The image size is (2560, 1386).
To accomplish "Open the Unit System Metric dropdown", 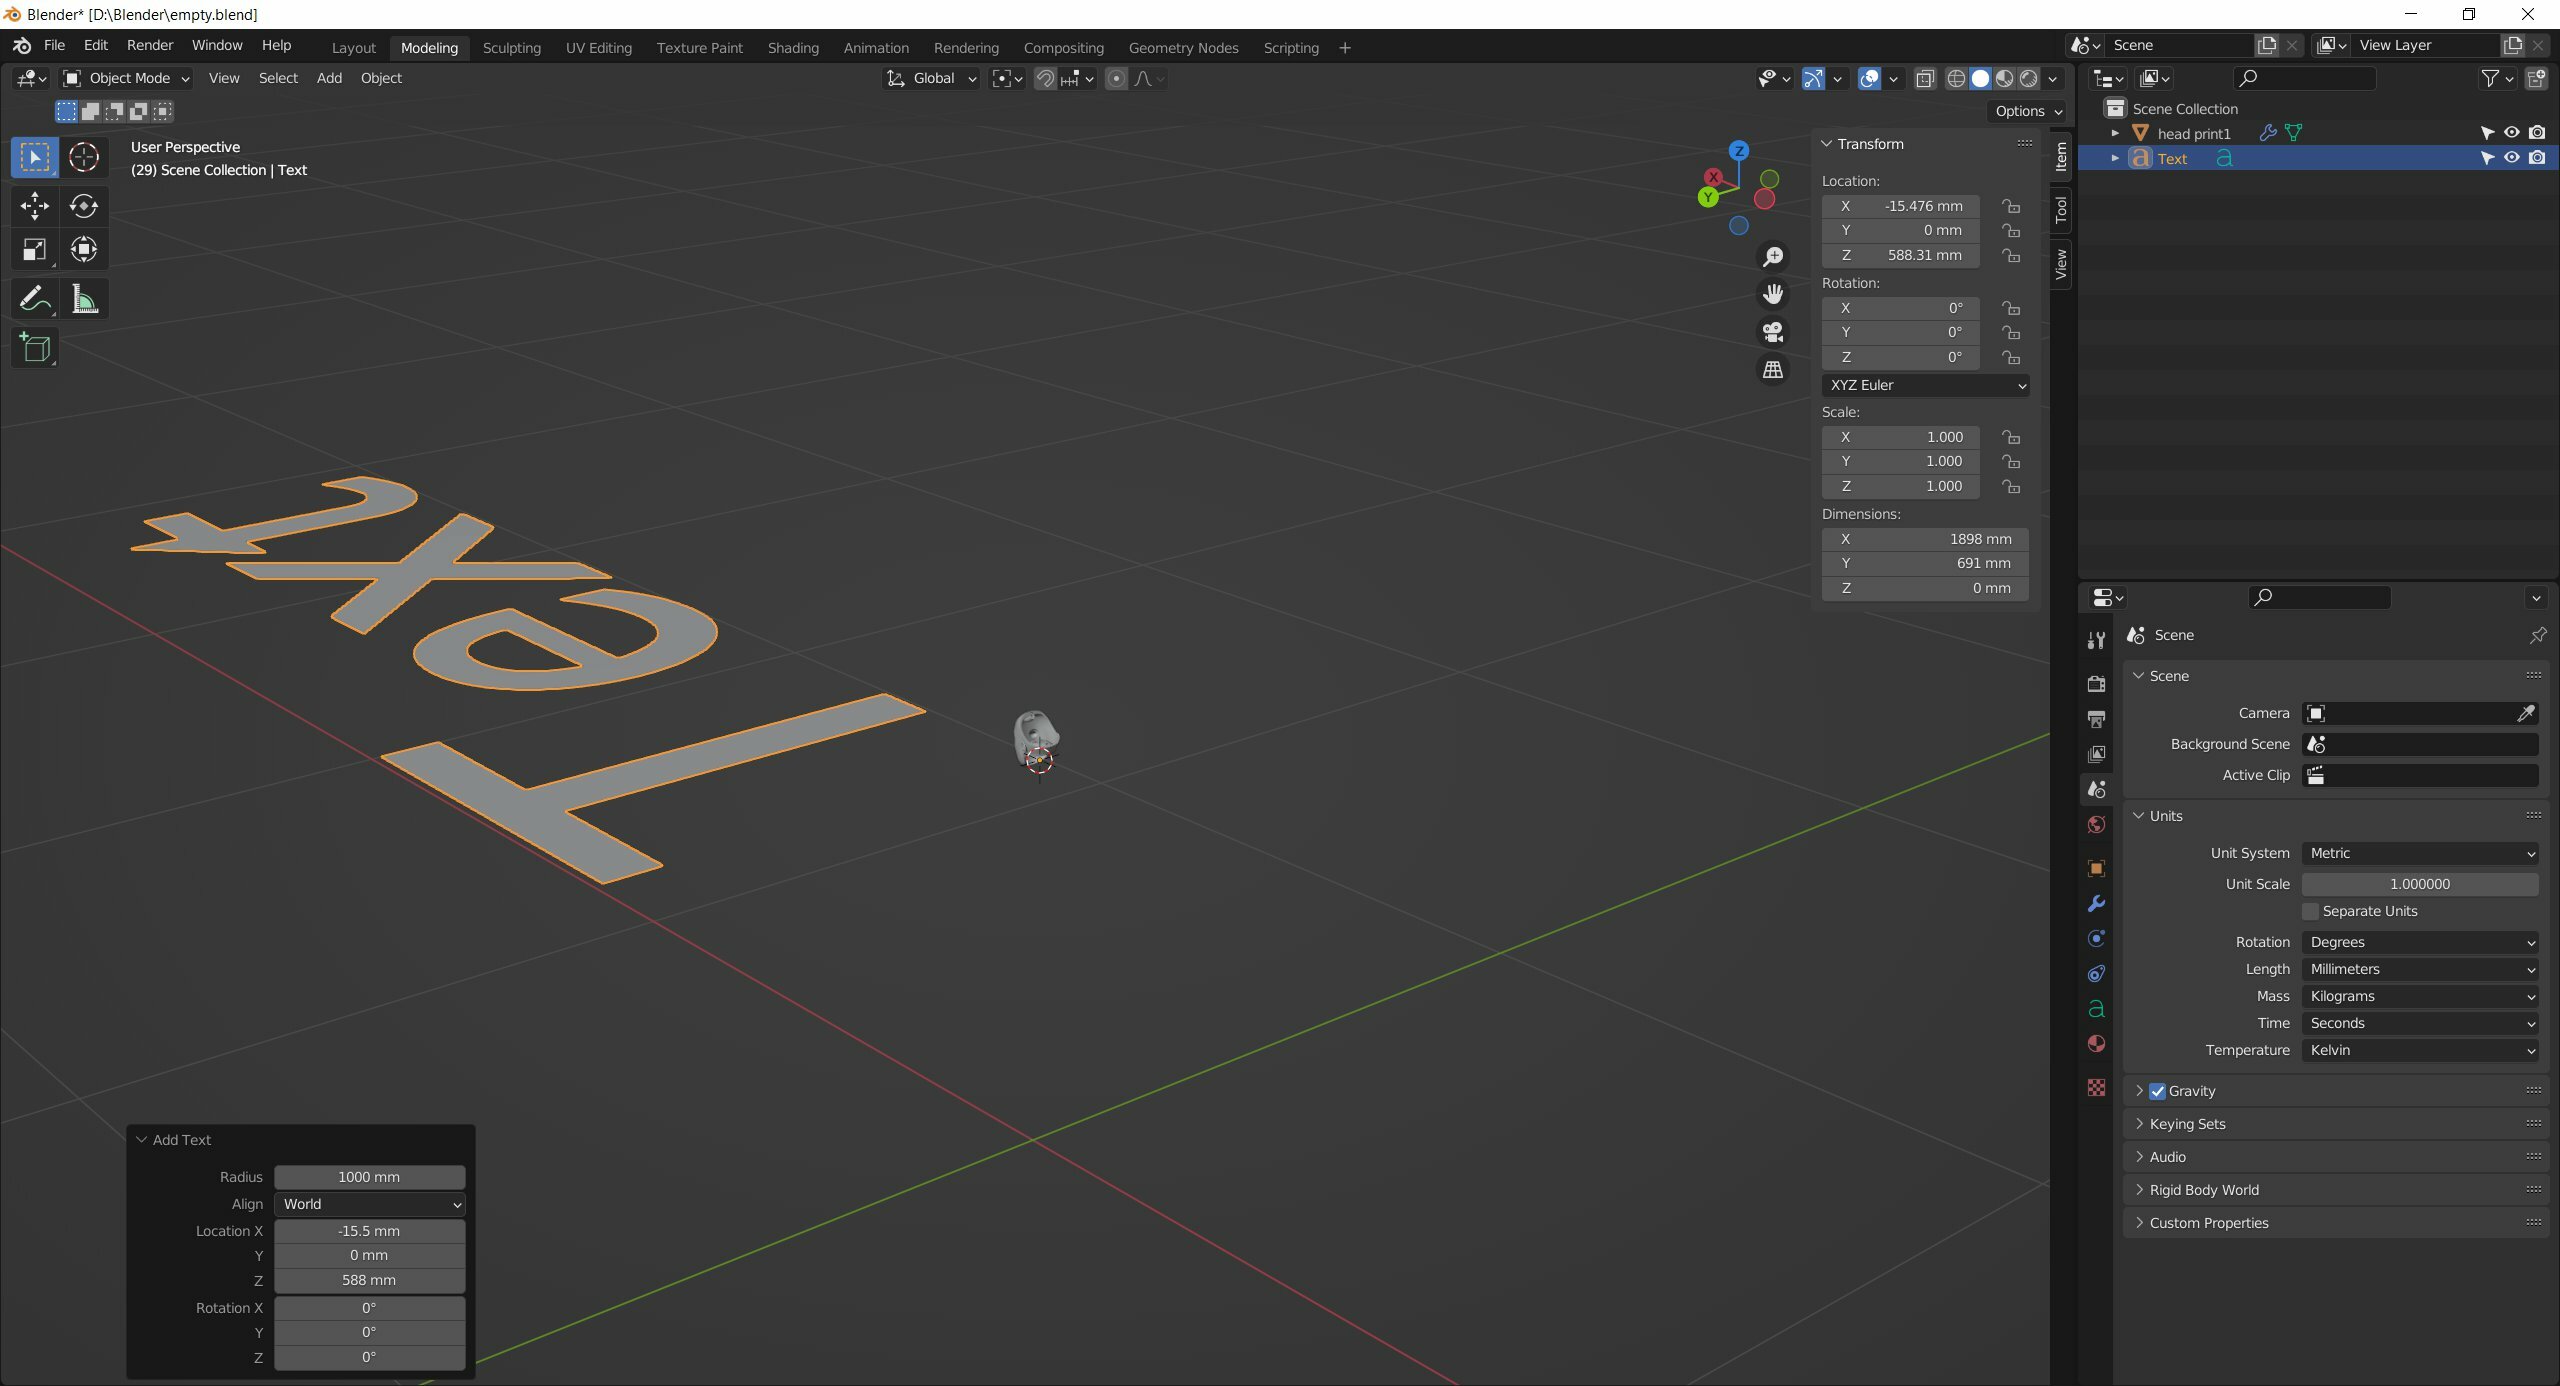I will pyautogui.click(x=2420, y=853).
